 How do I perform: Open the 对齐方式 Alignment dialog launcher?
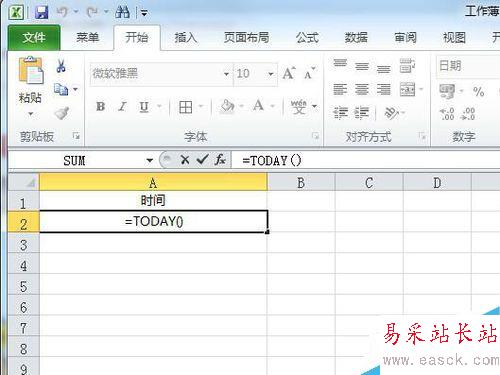[423, 136]
